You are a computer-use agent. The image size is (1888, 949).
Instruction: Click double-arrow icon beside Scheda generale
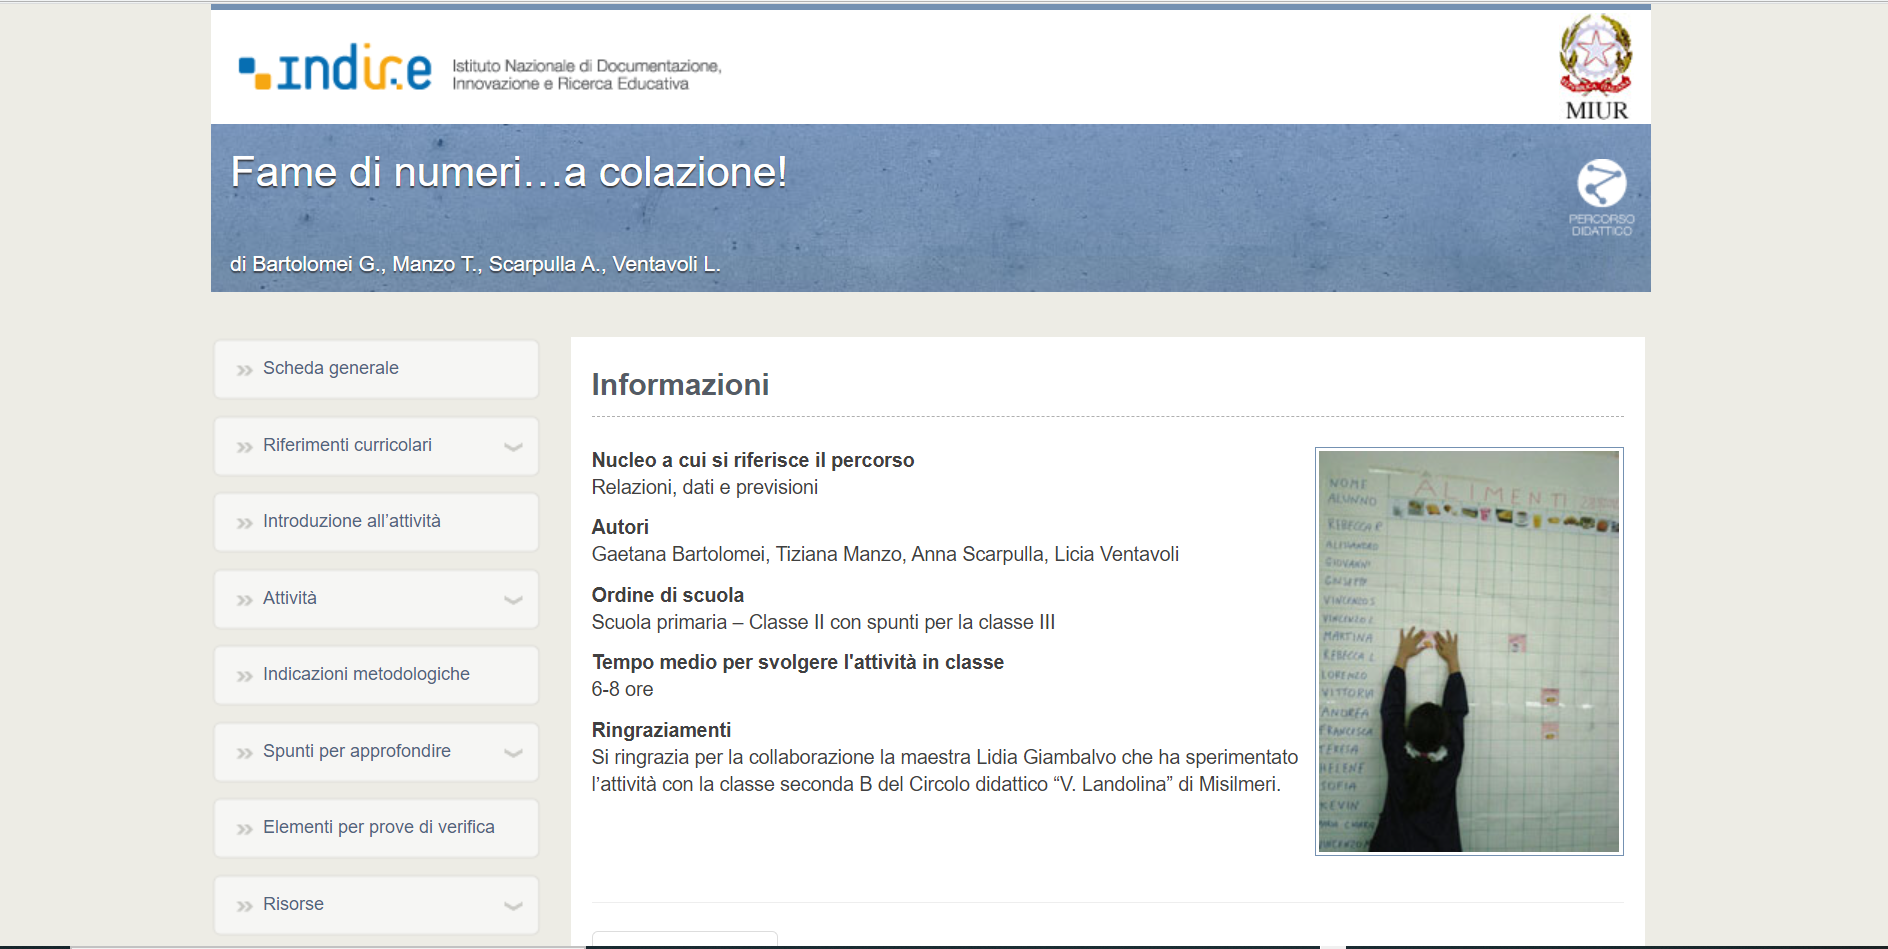244,370
